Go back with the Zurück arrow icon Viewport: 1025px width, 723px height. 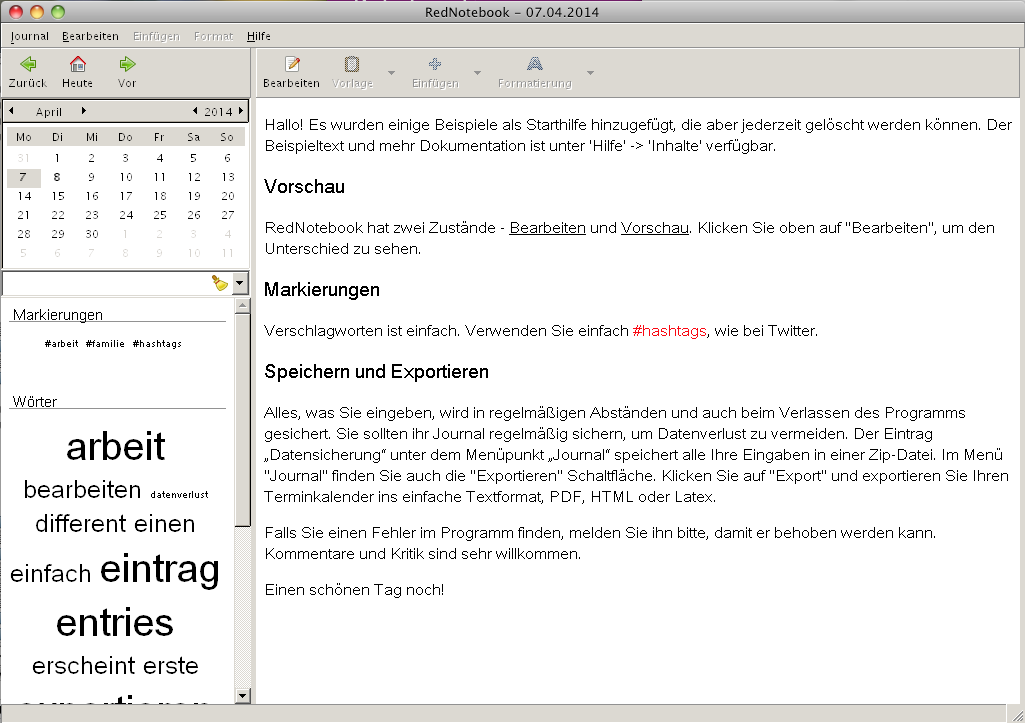point(28,64)
